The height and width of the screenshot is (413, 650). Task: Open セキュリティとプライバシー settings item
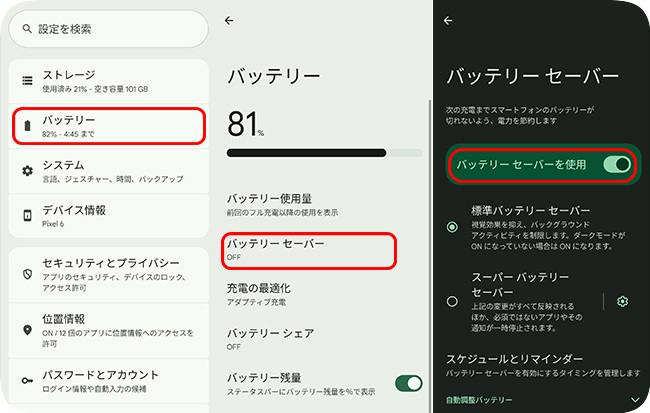point(109,275)
